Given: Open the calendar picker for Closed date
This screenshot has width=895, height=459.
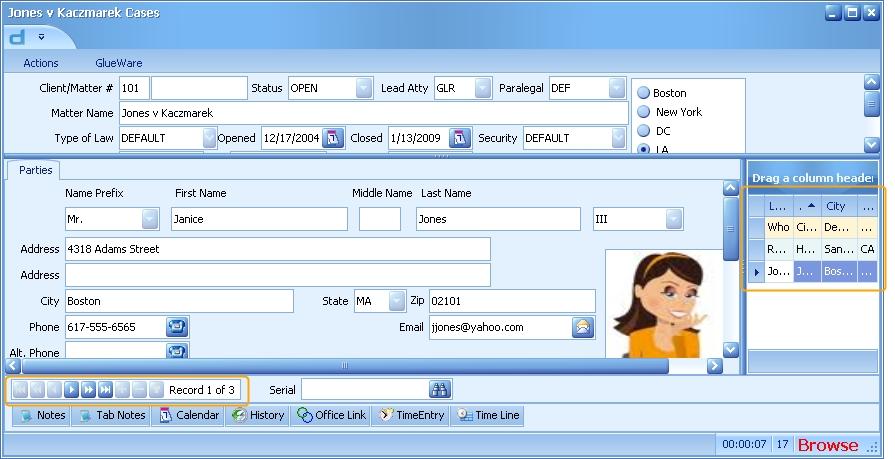Looking at the screenshot, I should (x=460, y=138).
